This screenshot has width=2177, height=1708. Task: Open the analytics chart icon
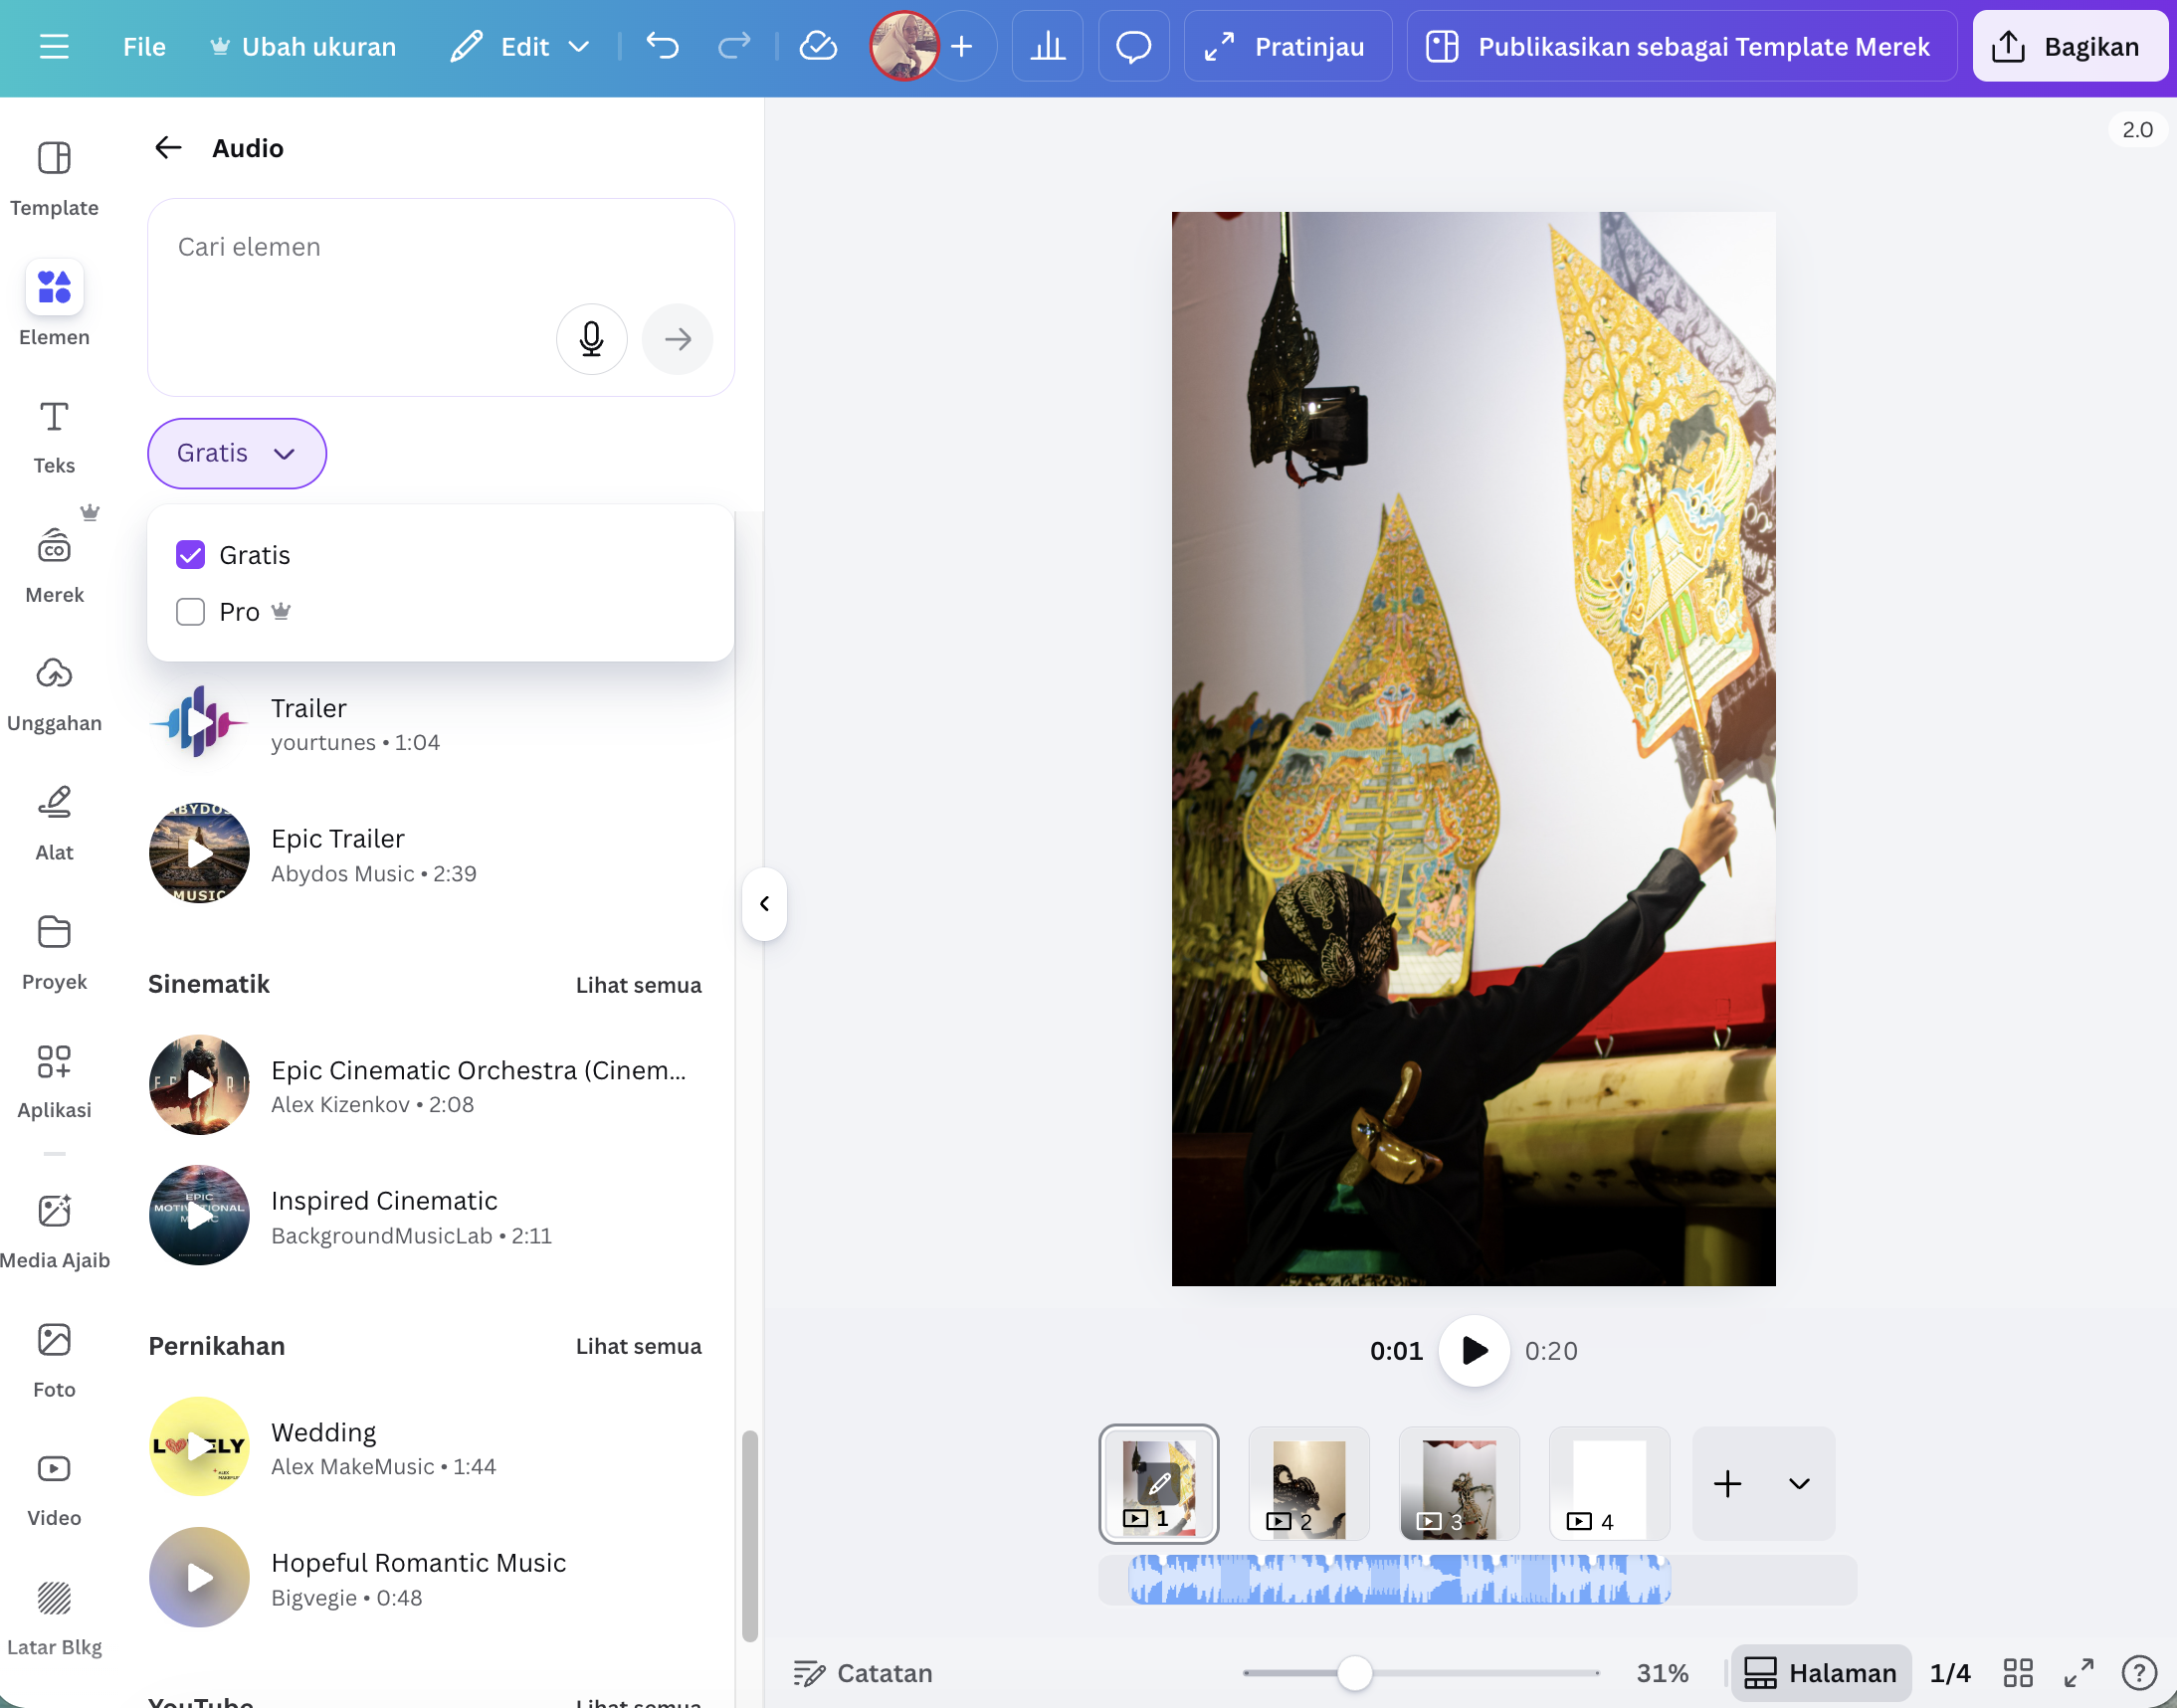1047,47
